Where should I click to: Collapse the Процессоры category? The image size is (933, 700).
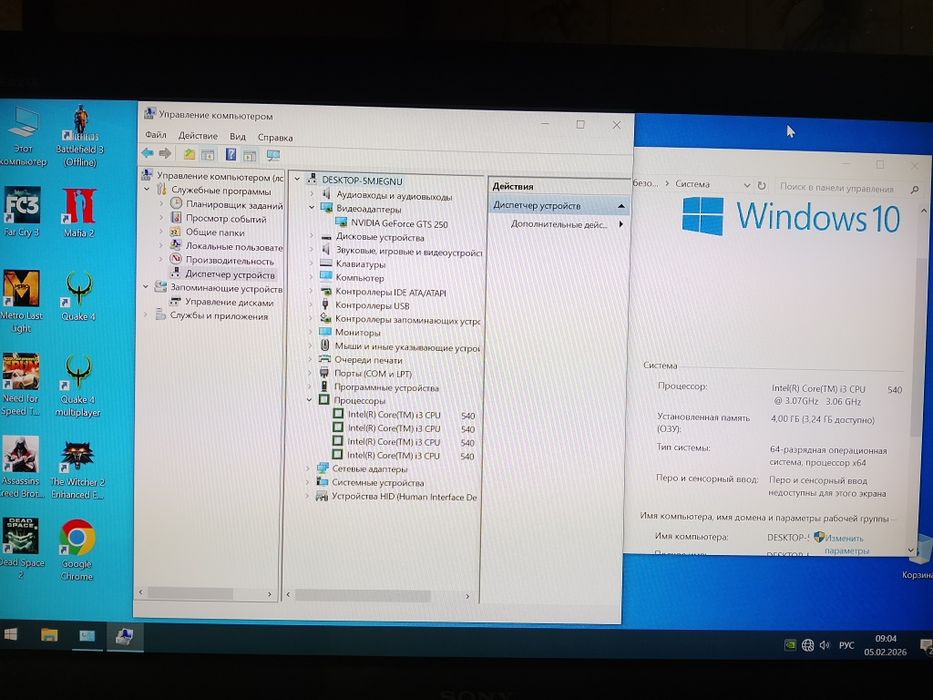309,400
